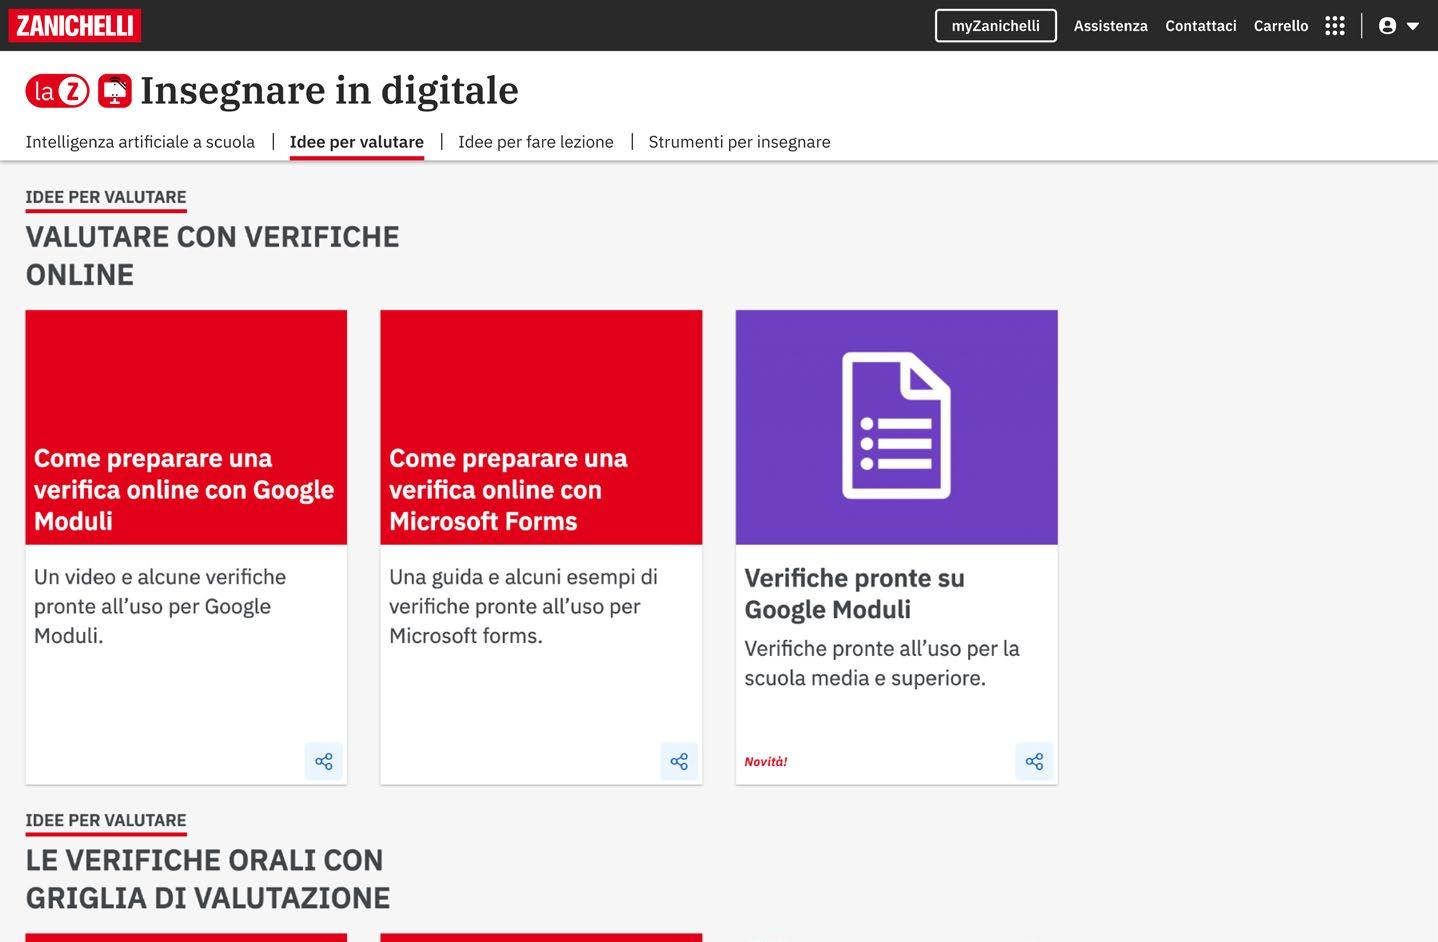Click 'IDEE PER VALUTARE' label above Valutare con verifiche
The height and width of the screenshot is (942, 1438).
click(x=106, y=197)
